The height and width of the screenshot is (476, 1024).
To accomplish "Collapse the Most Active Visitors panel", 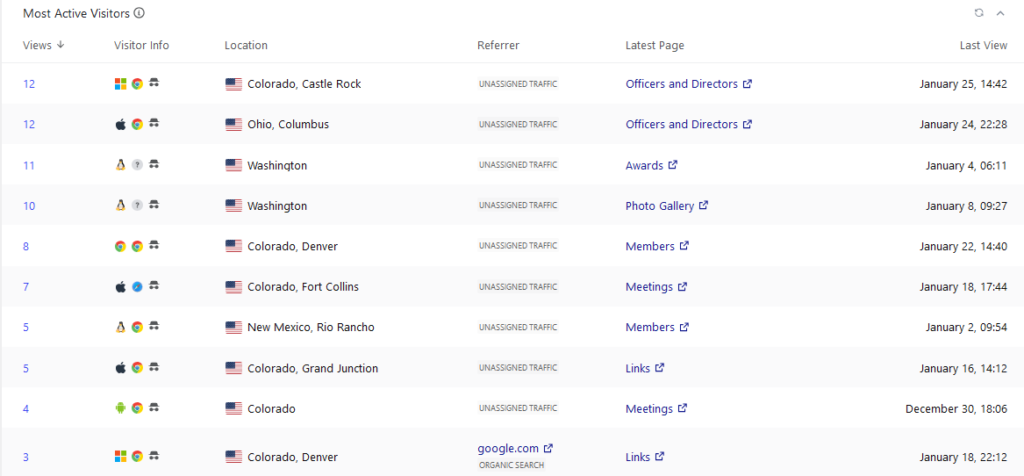I will pyautogui.click(x=1000, y=13).
